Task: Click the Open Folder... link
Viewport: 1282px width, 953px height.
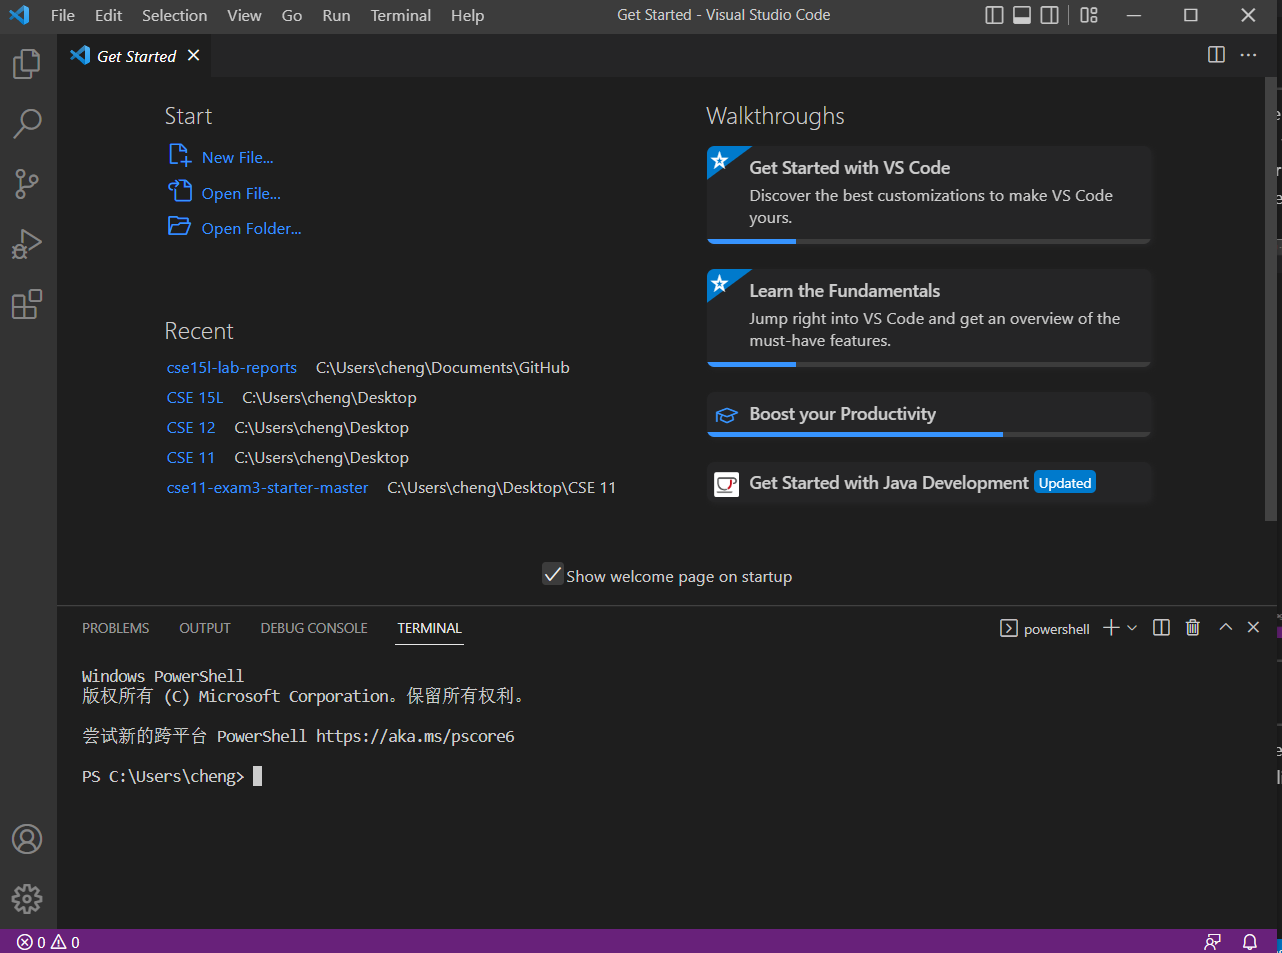Action: click(251, 229)
